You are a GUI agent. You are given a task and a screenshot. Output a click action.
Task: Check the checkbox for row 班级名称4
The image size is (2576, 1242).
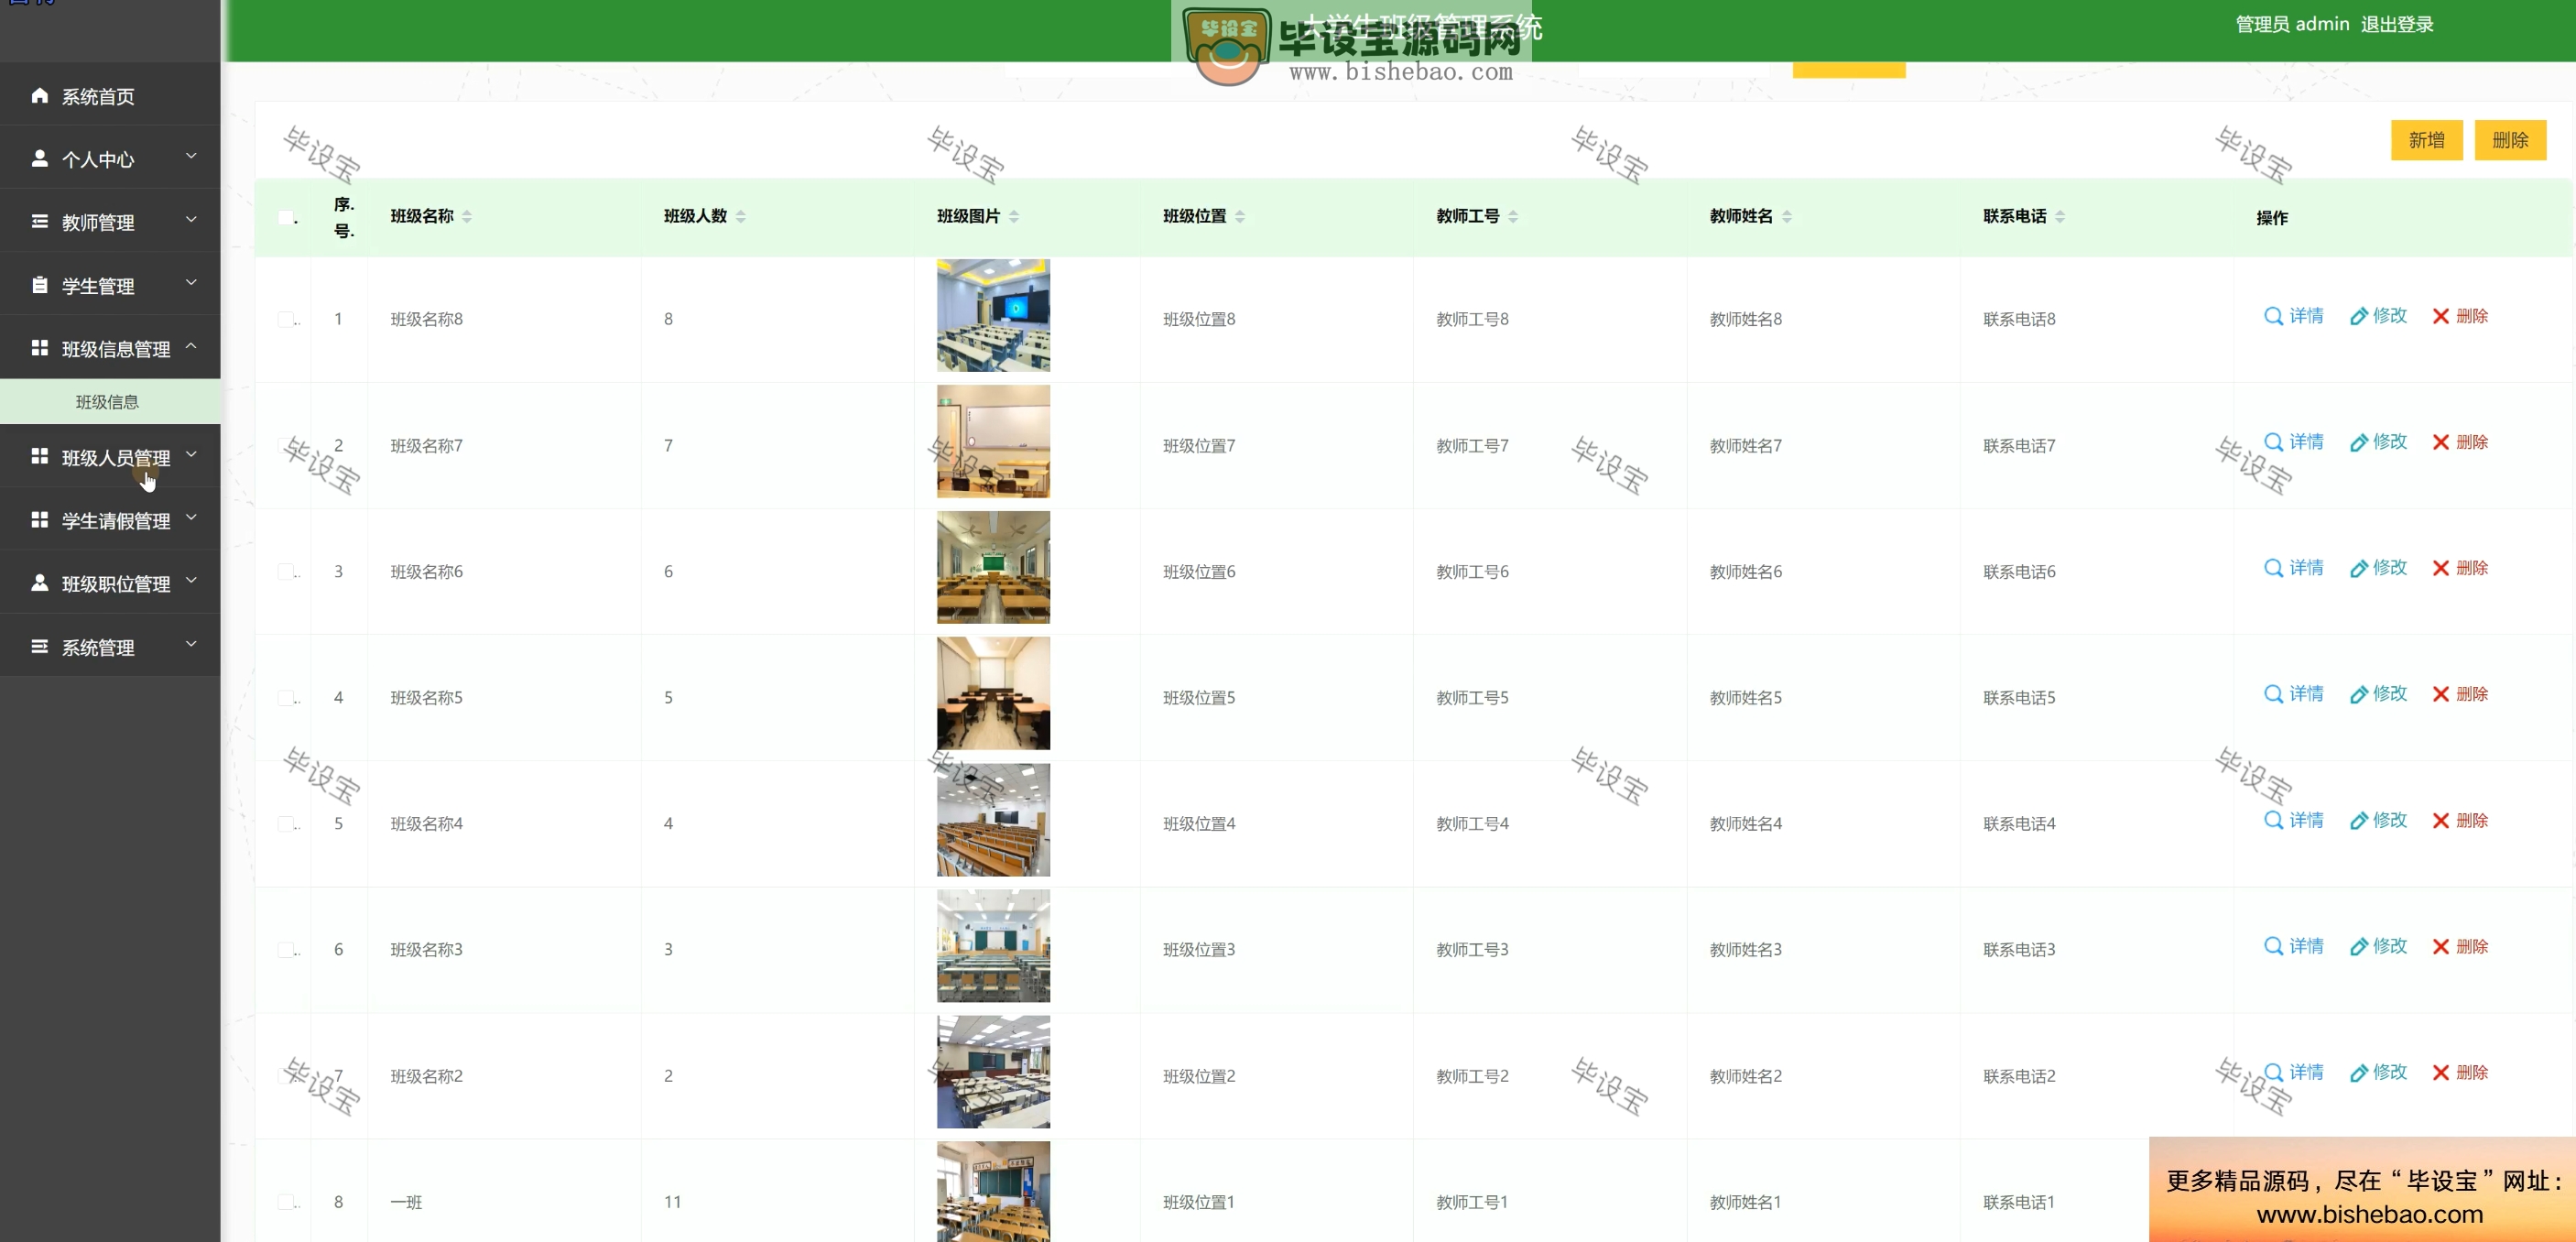click(286, 823)
